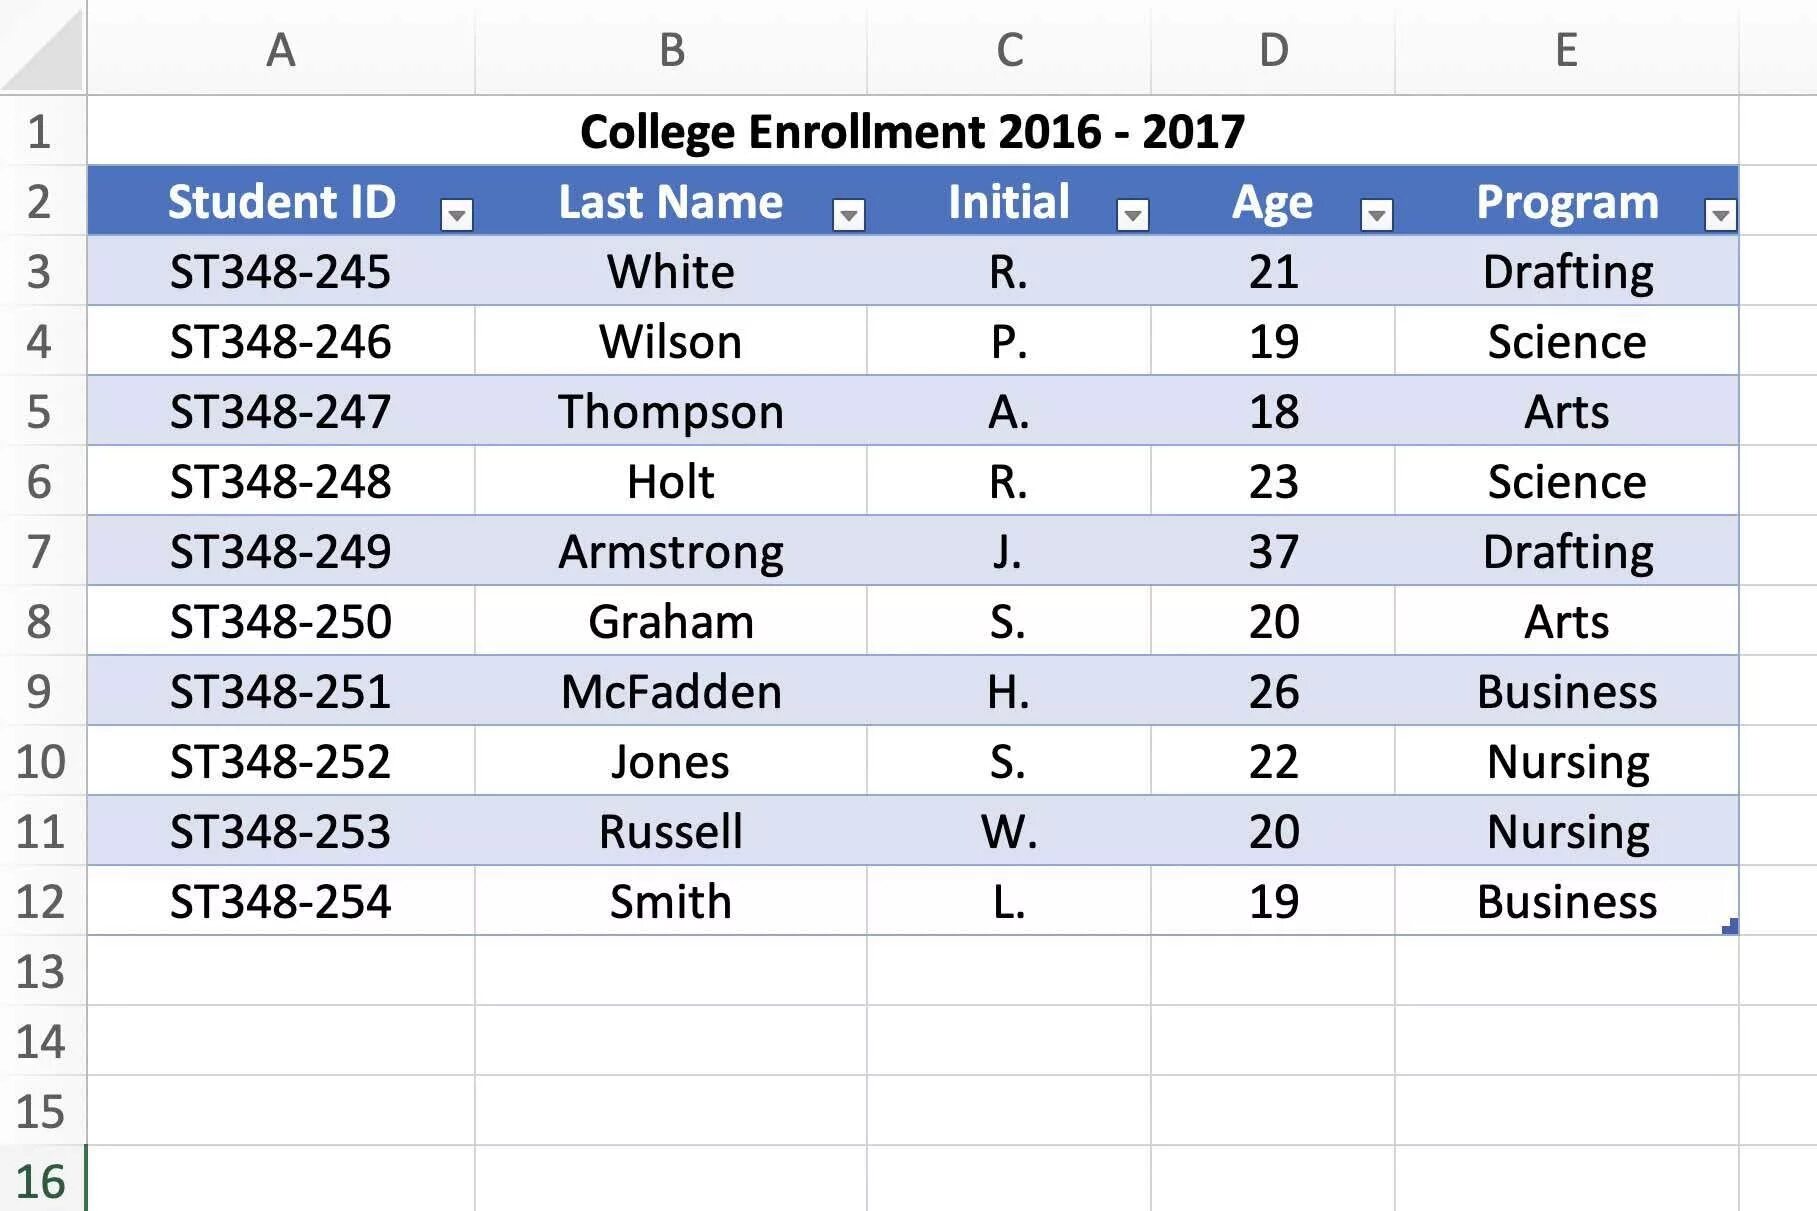Open the Program column filter dropdown

click(x=1720, y=214)
